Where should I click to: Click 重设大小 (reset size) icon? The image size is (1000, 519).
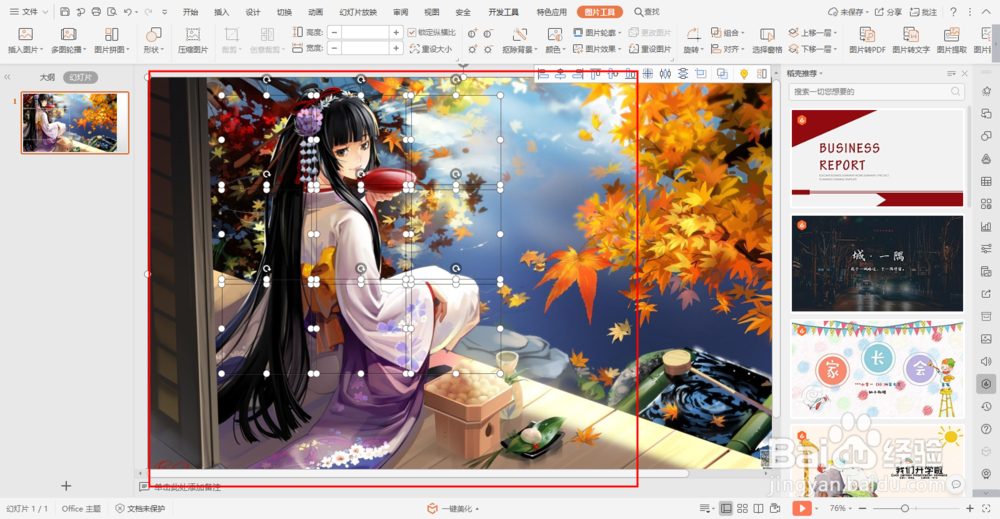(x=430, y=48)
